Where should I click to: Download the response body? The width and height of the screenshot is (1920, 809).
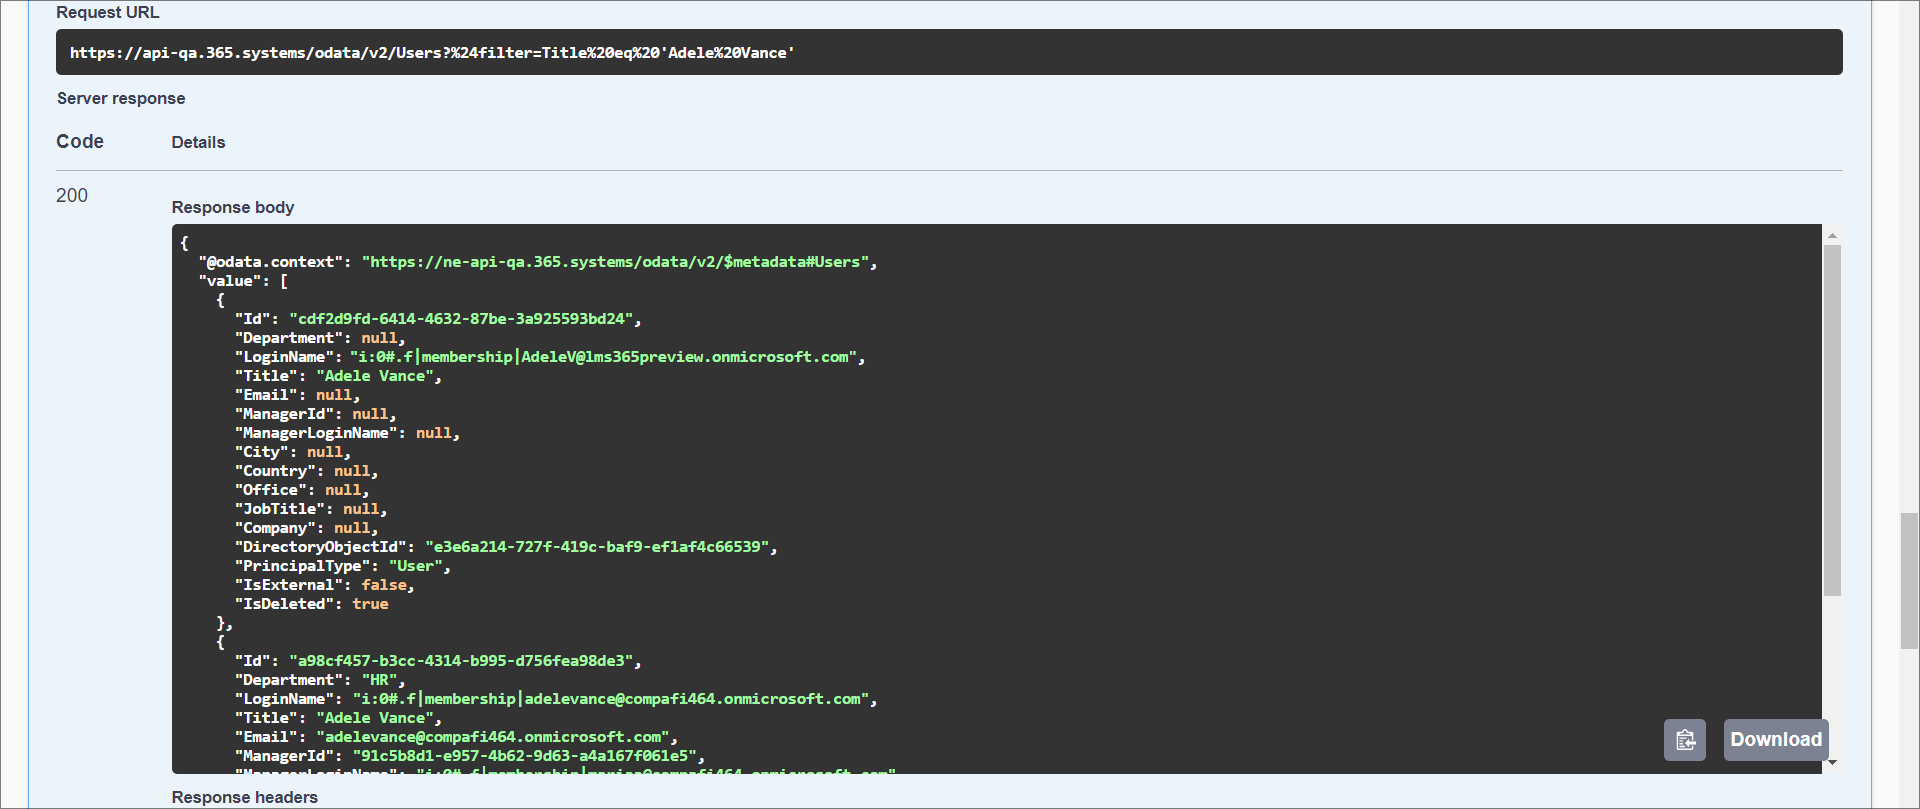click(1775, 740)
